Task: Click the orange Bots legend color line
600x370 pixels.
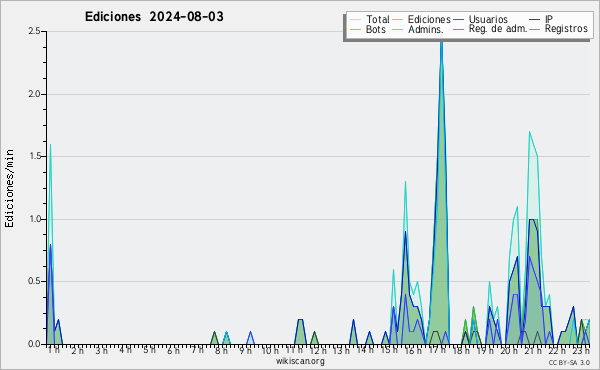Action: pyautogui.click(x=355, y=29)
